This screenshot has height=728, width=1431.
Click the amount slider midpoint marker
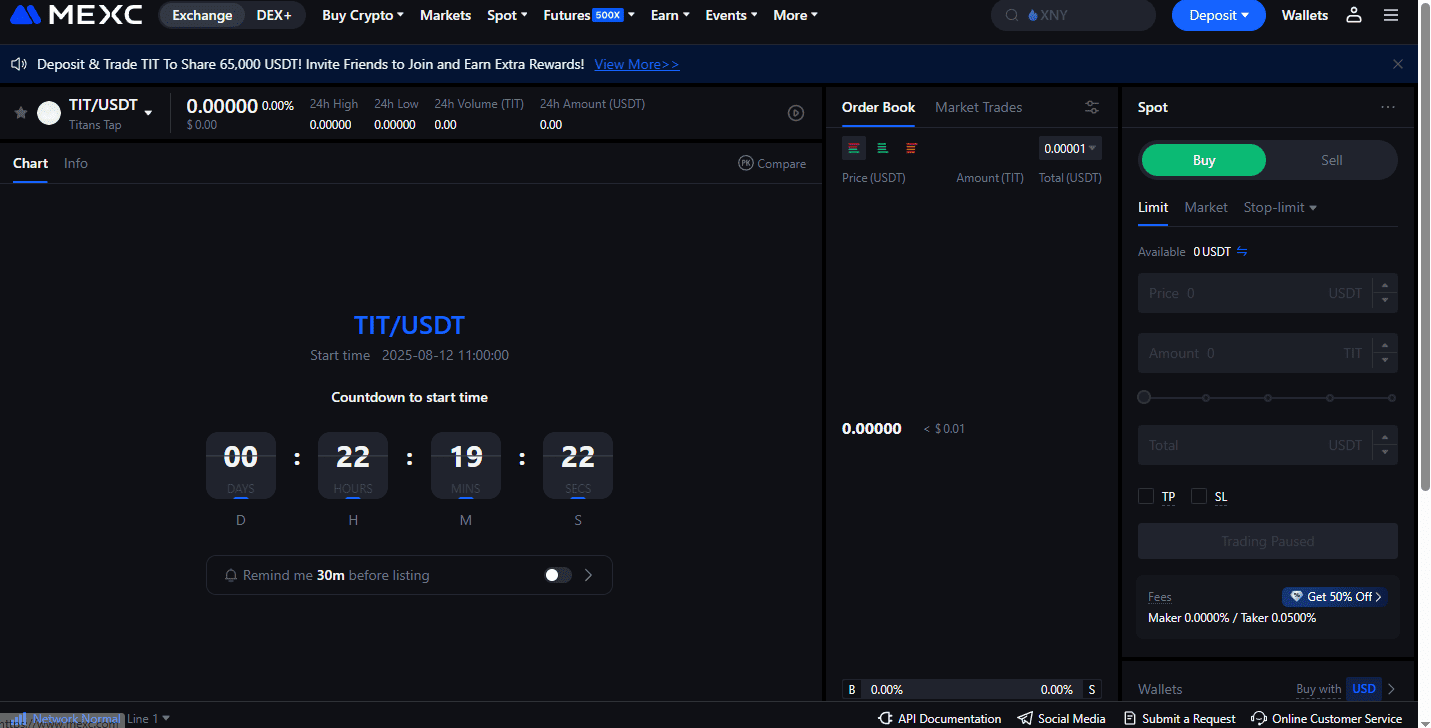tap(1268, 398)
